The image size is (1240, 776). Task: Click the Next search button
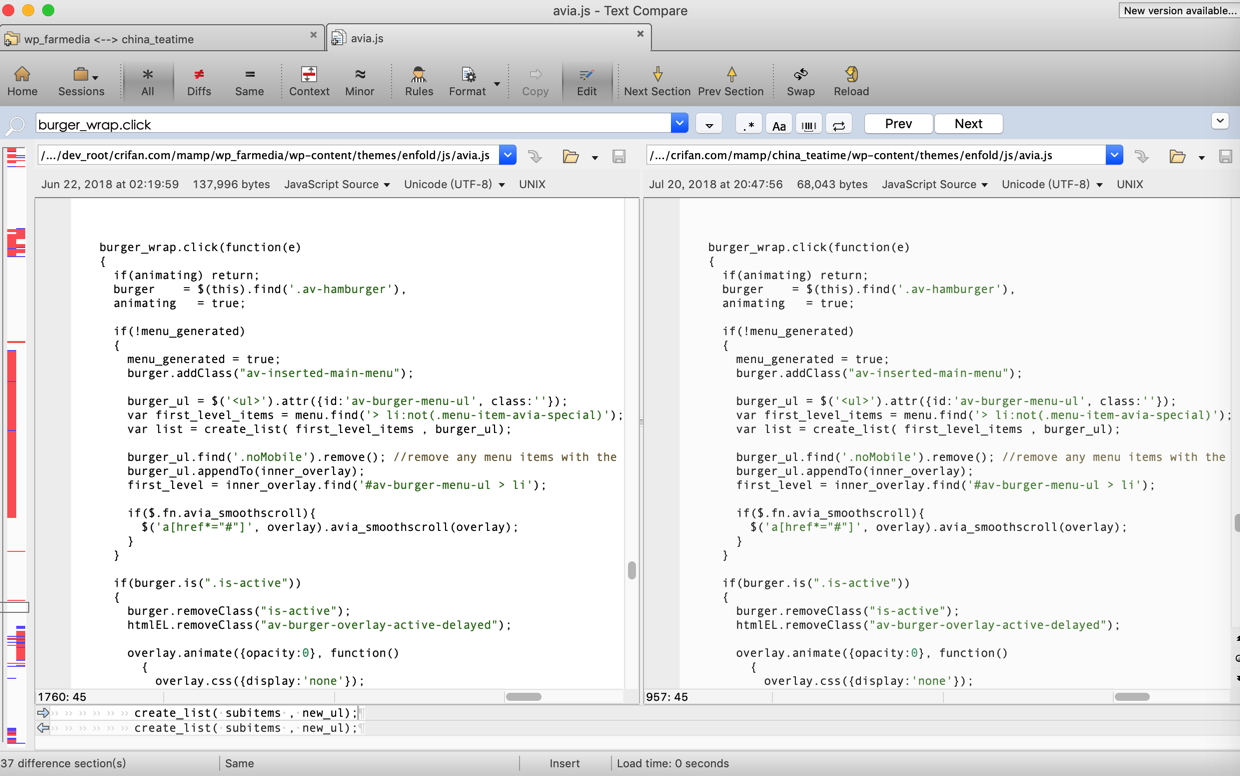pyautogui.click(x=968, y=124)
